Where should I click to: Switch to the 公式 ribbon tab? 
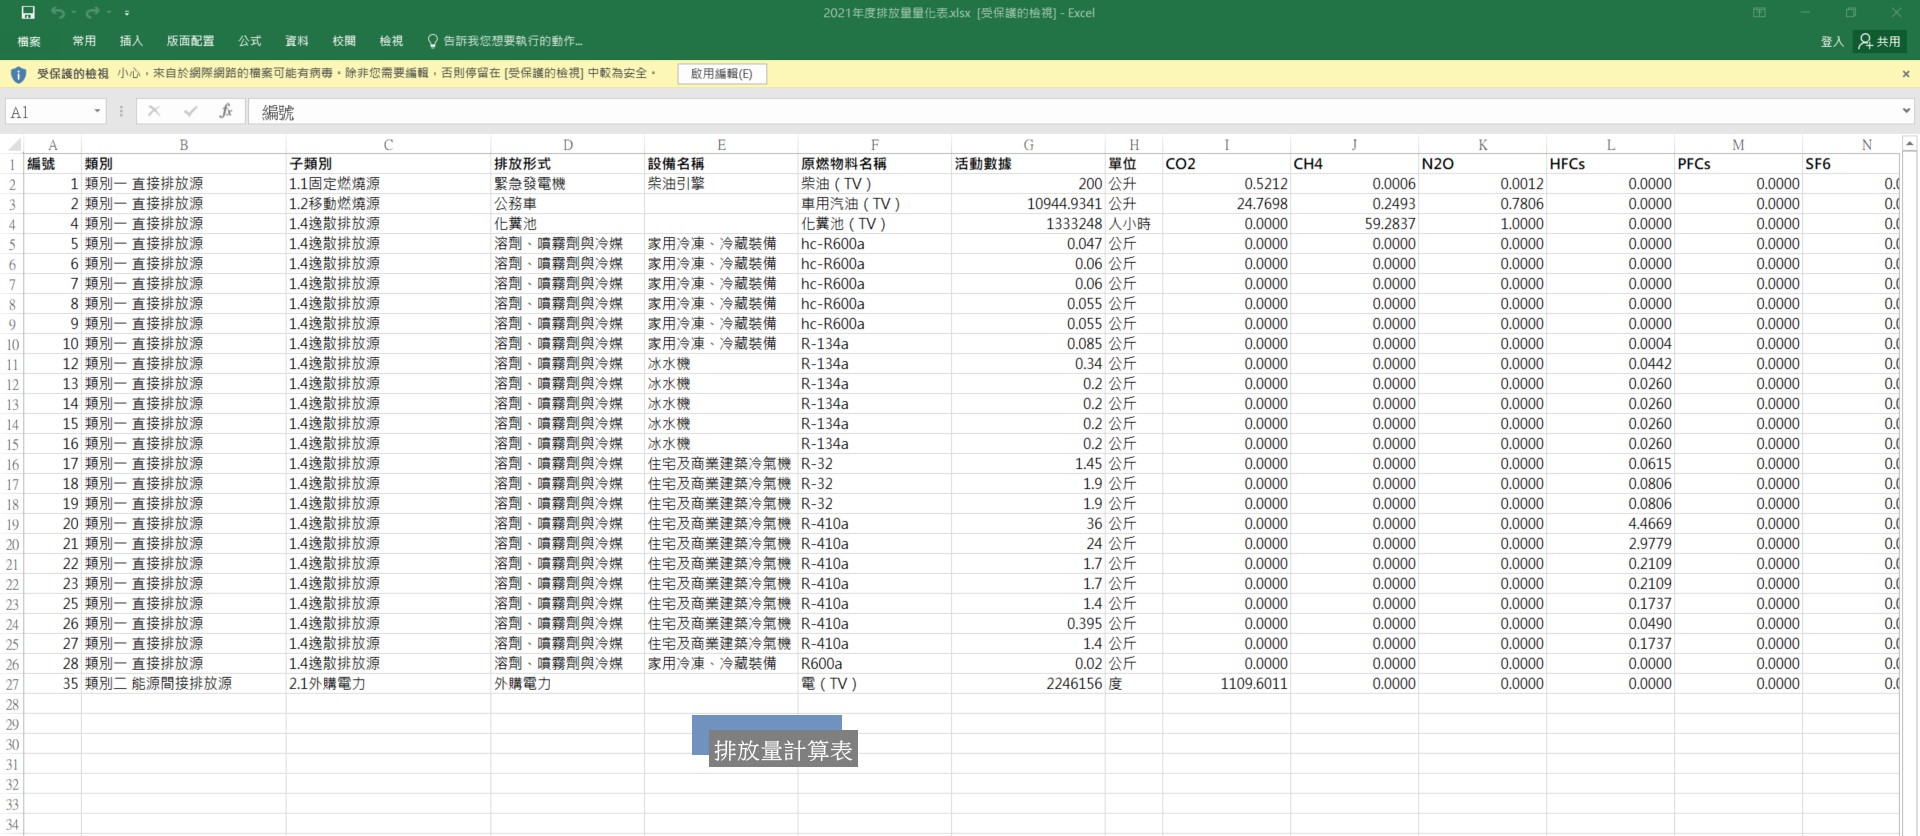pyautogui.click(x=249, y=41)
